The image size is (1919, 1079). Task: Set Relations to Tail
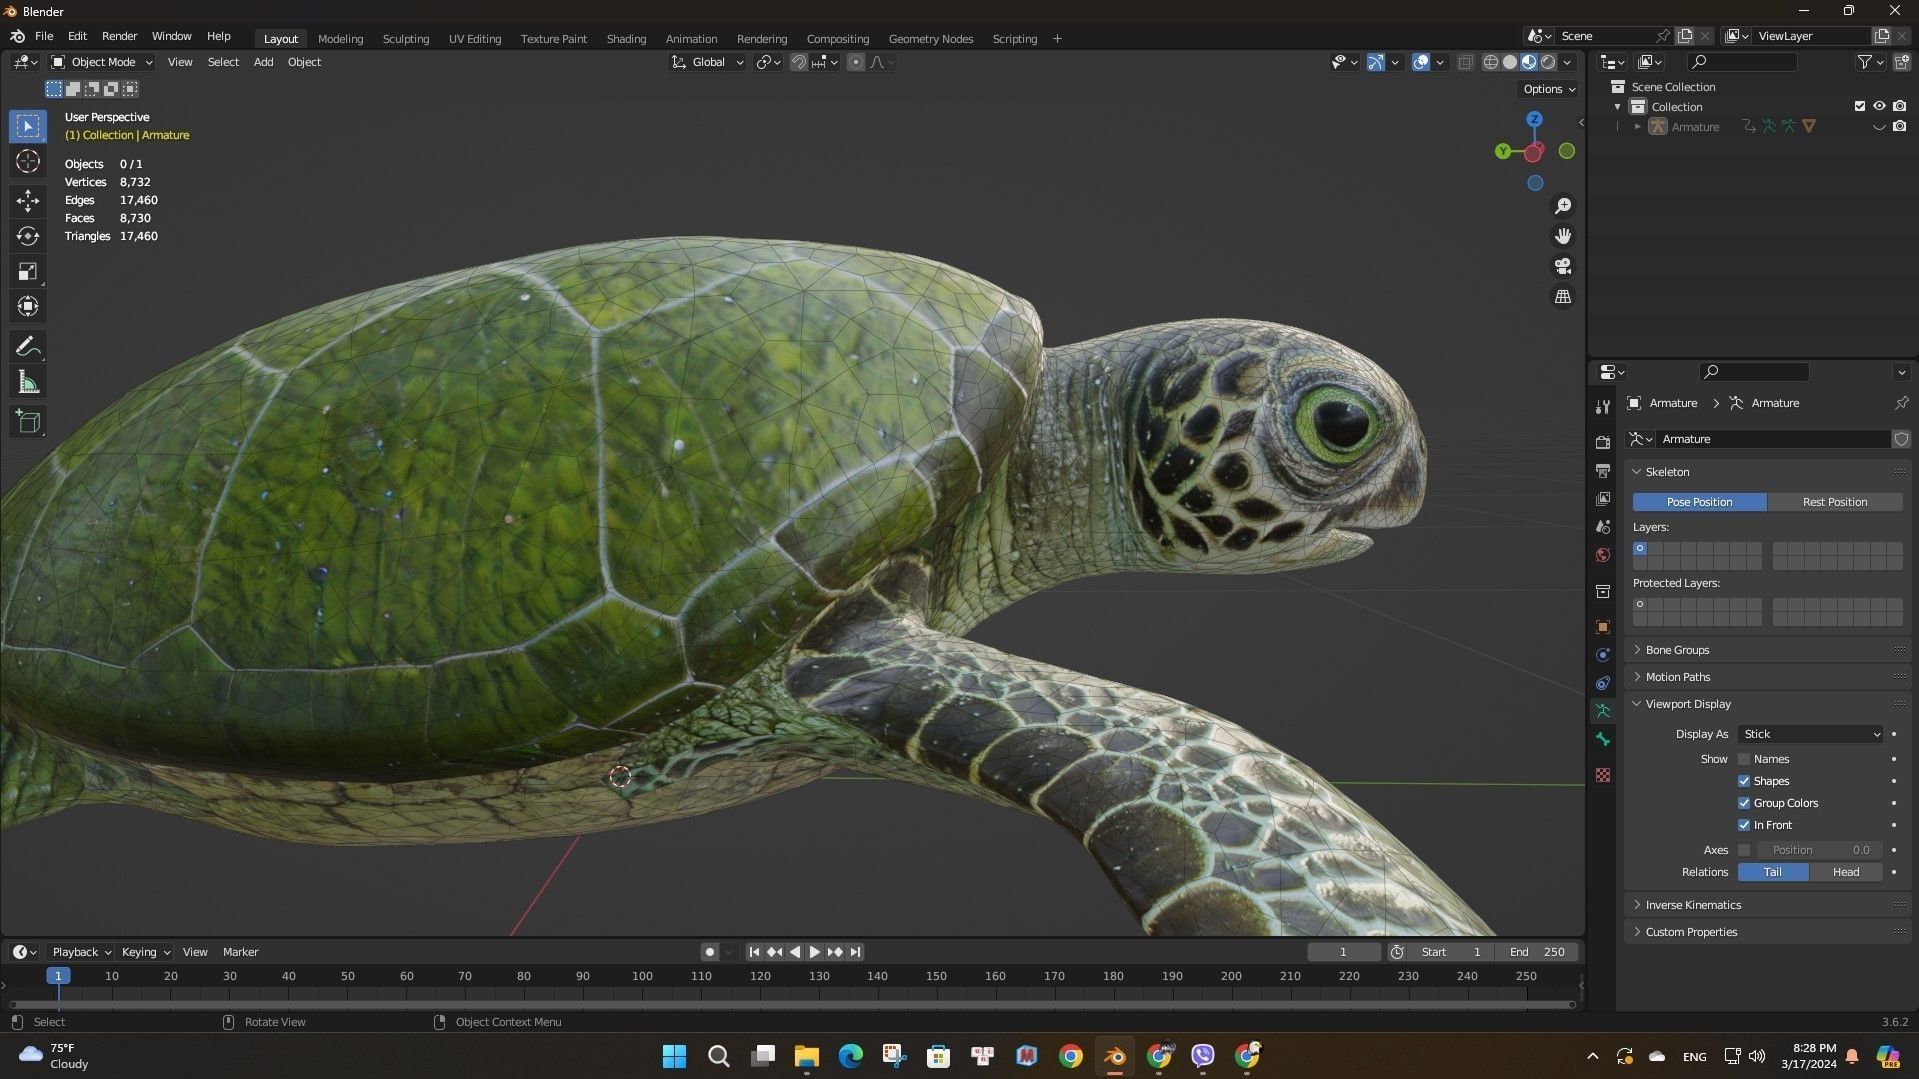click(1773, 872)
